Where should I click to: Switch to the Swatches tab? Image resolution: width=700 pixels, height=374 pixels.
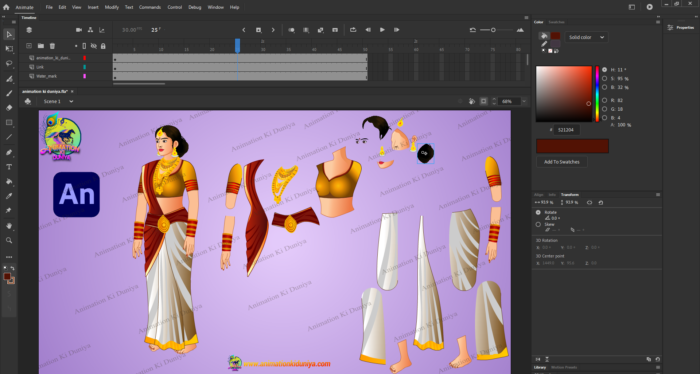[x=556, y=22]
